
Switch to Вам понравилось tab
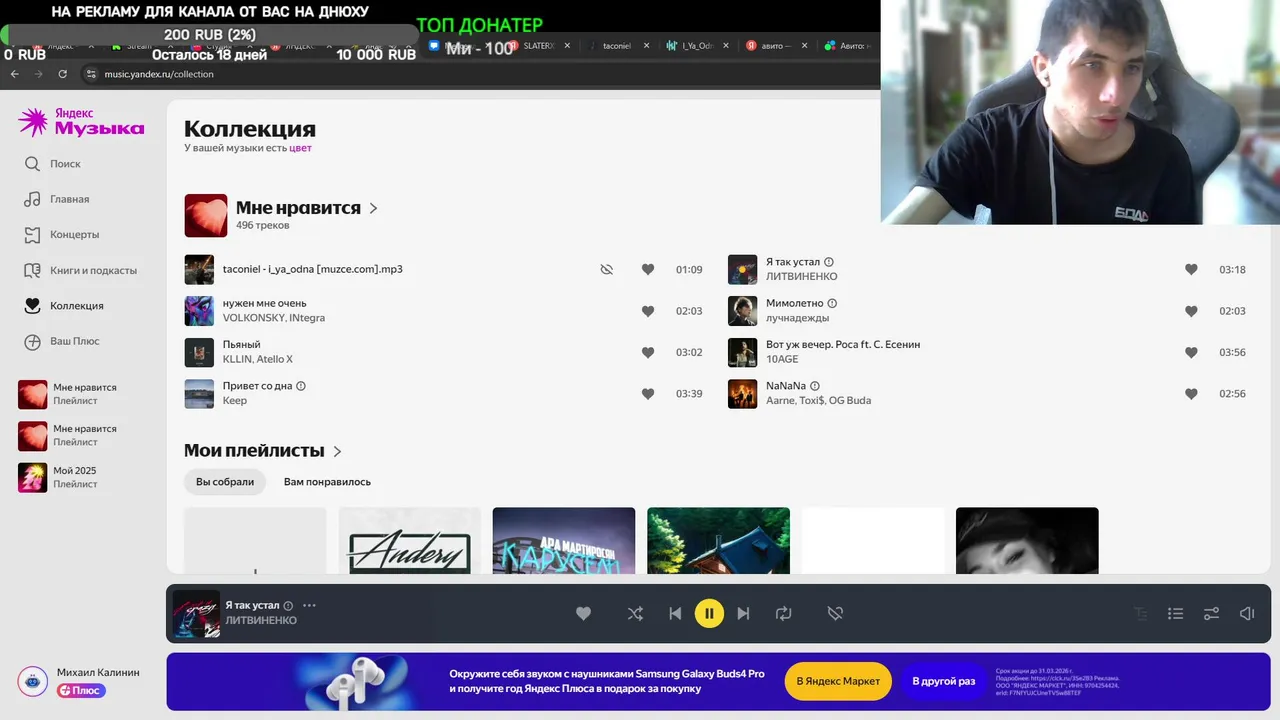(327, 482)
